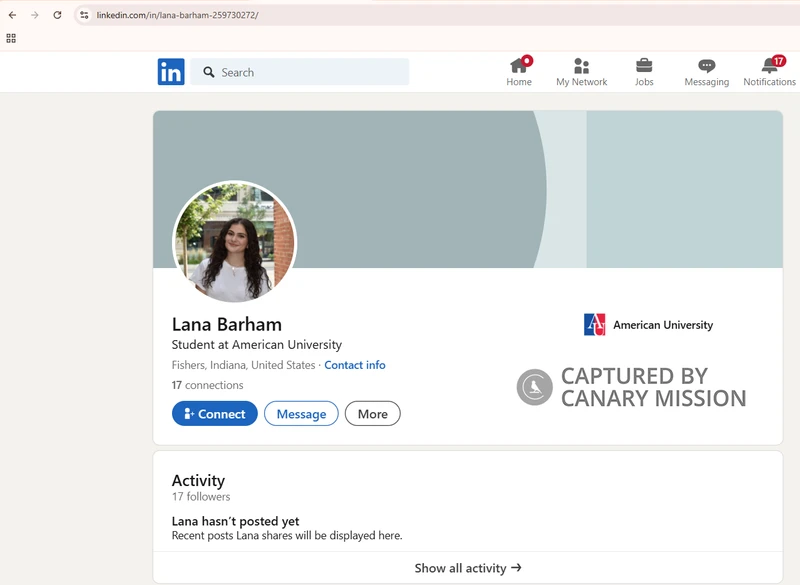Focus the LinkedIn Search field
This screenshot has width=800, height=585.
click(299, 72)
